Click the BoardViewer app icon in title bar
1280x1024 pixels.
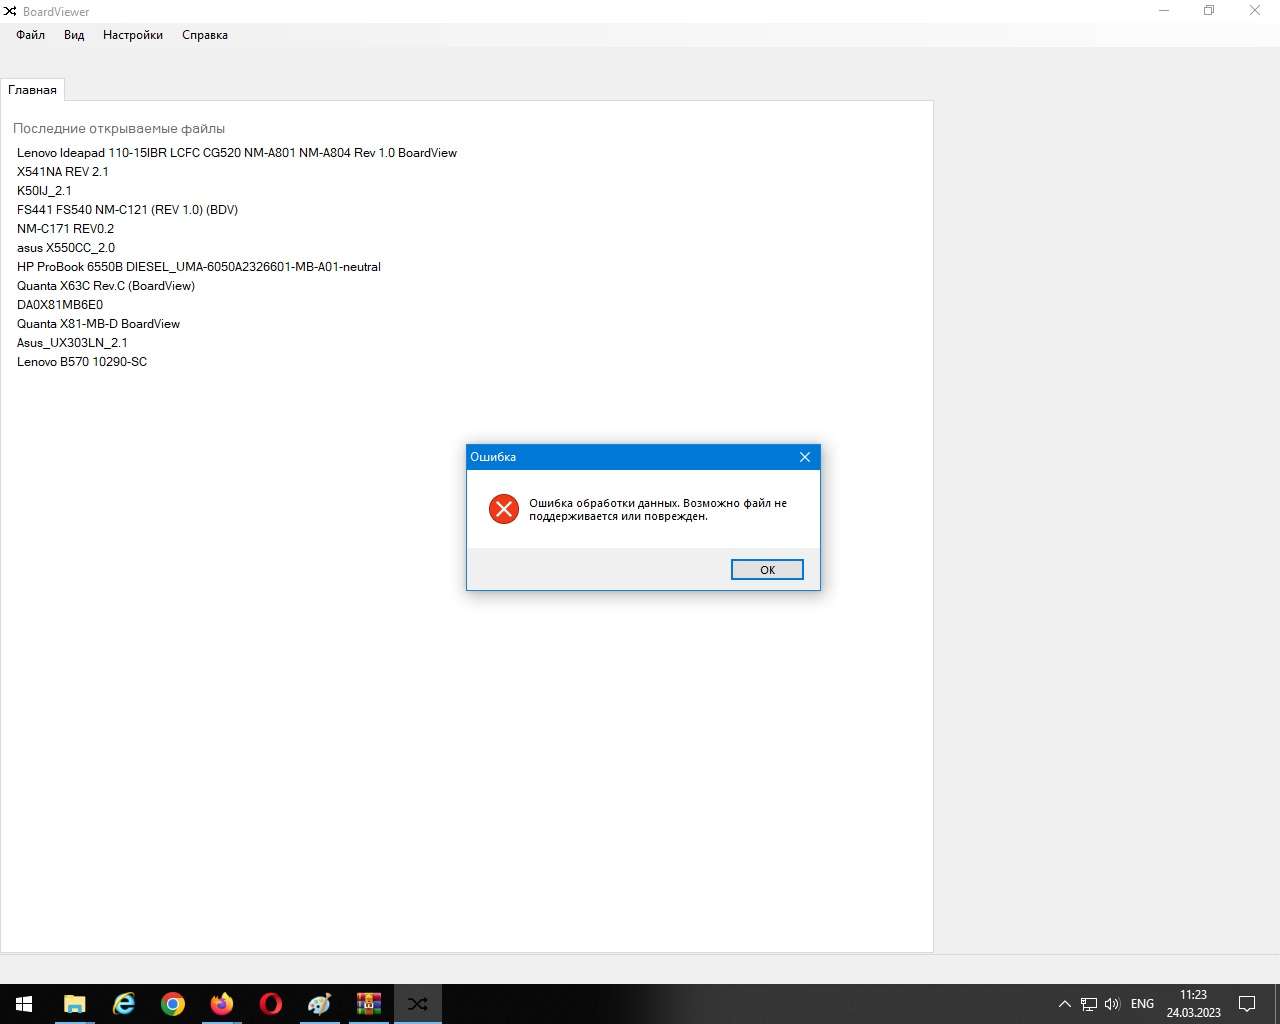(10, 11)
